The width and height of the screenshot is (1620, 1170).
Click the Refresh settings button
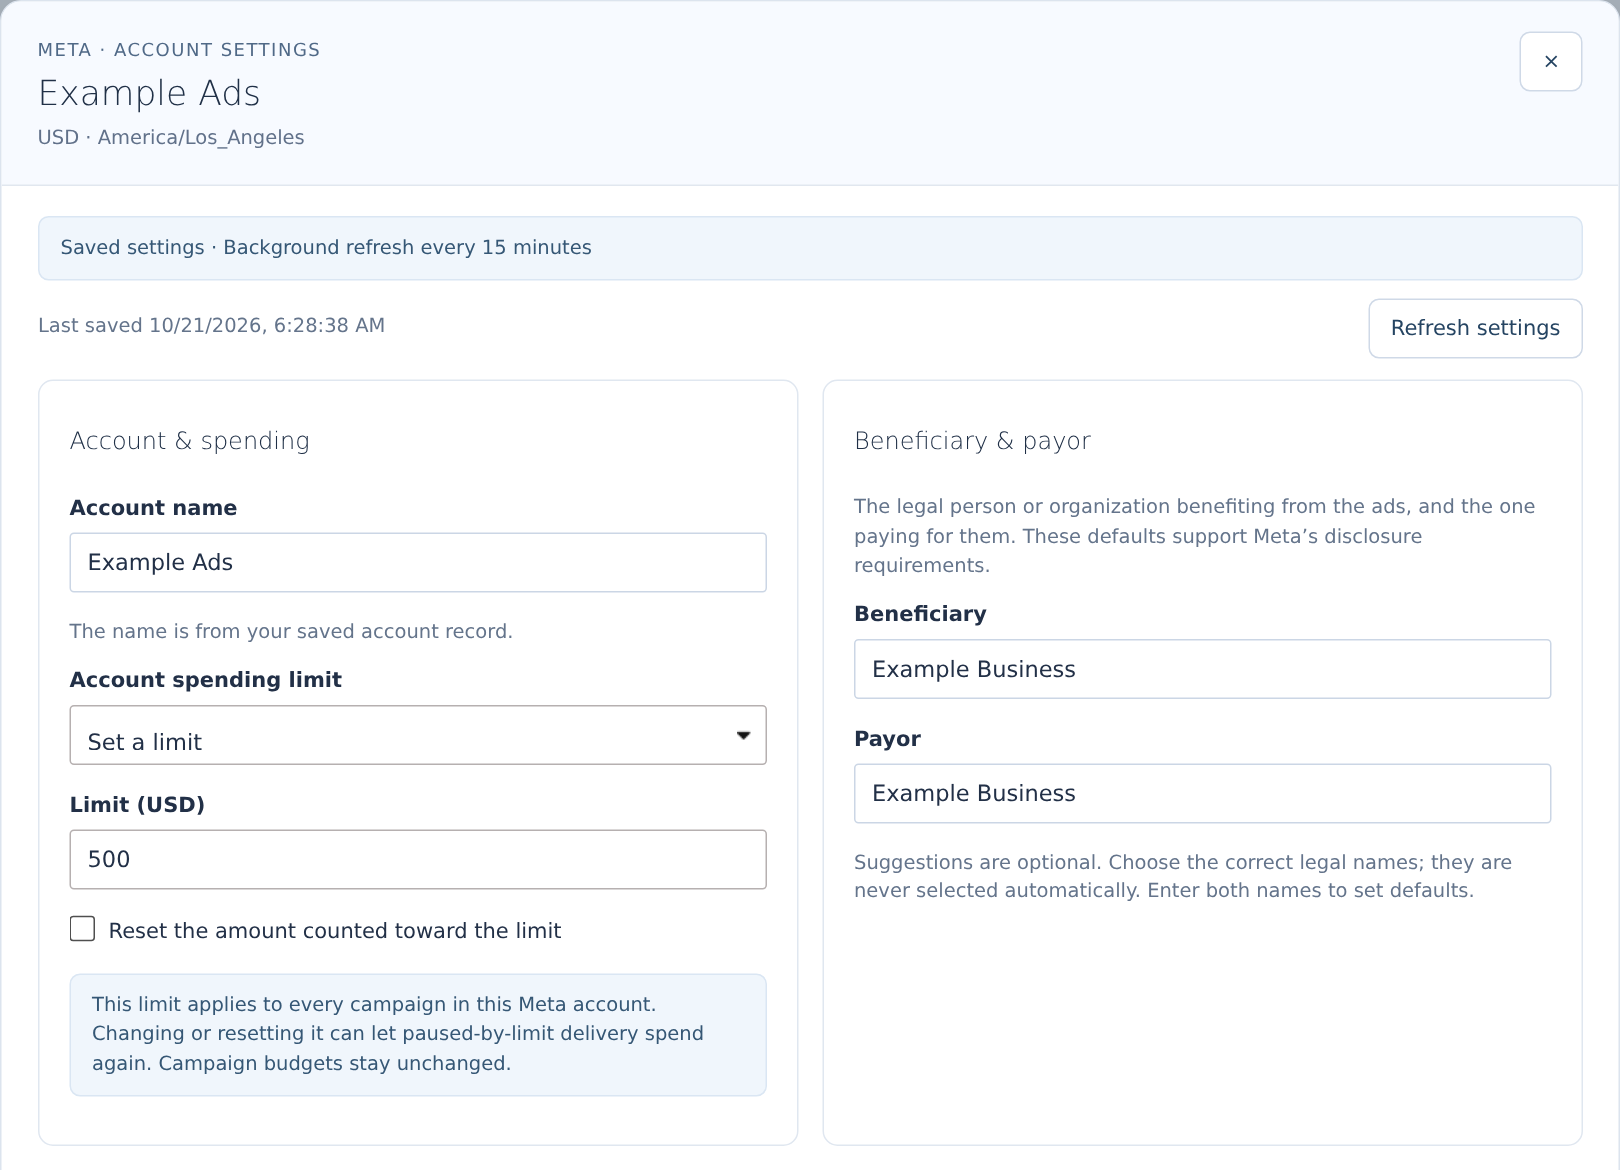click(x=1475, y=328)
